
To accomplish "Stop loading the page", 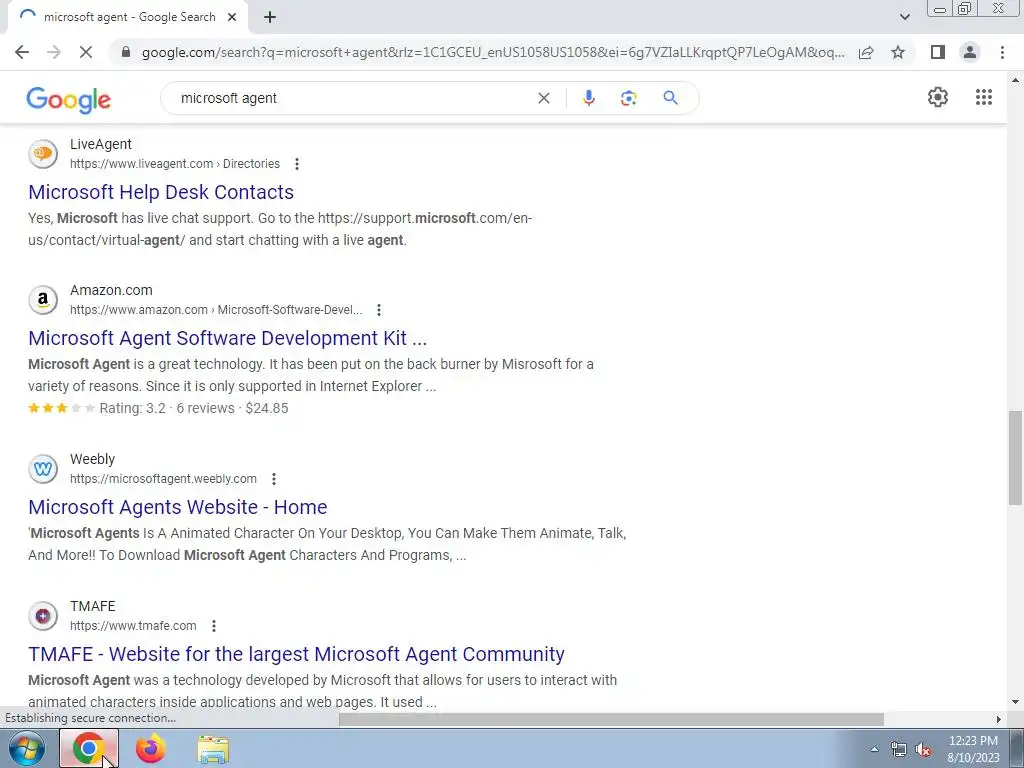I will [x=86, y=52].
